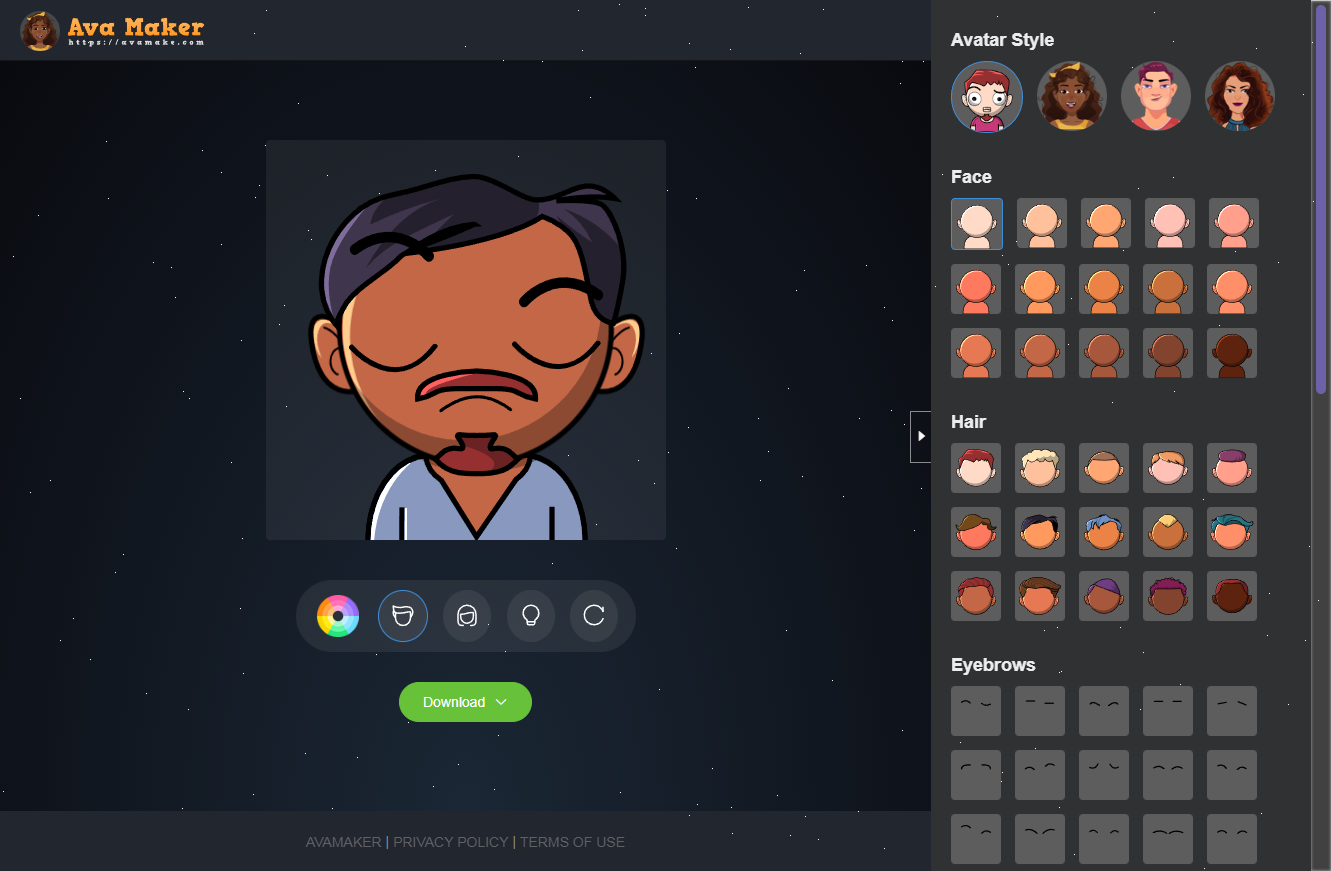This screenshot has width=1331, height=871.
Task: Click the Hair section heading
Action: coord(969,422)
